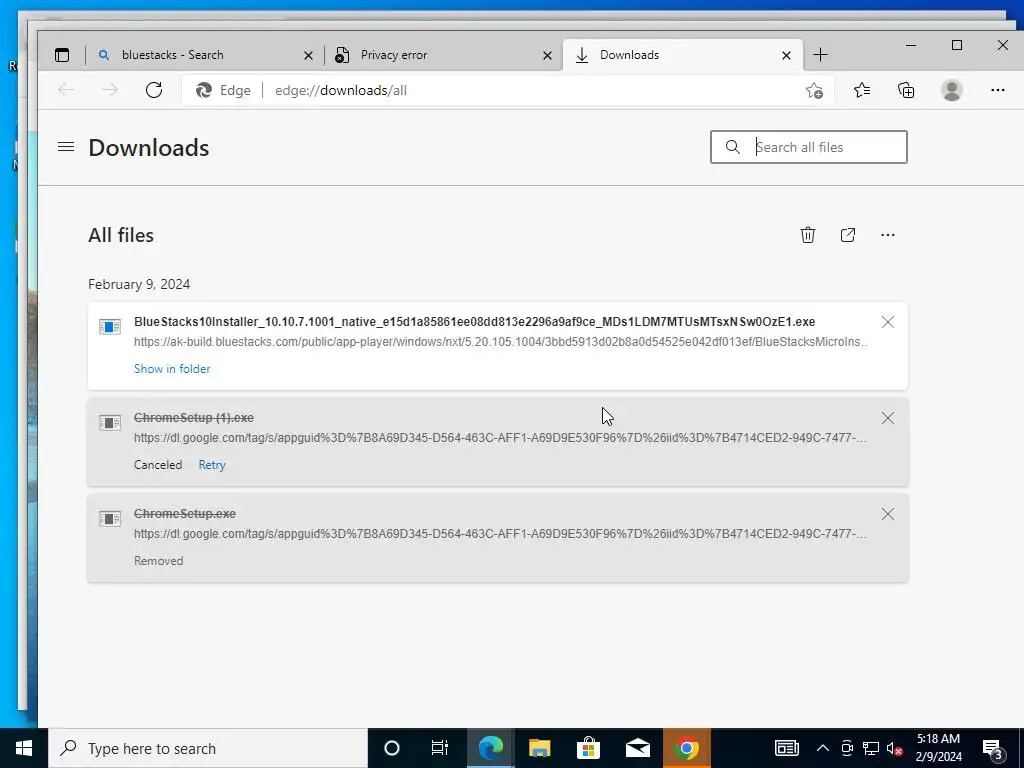
Task: Delete all downloads with trash icon
Action: [x=808, y=235]
